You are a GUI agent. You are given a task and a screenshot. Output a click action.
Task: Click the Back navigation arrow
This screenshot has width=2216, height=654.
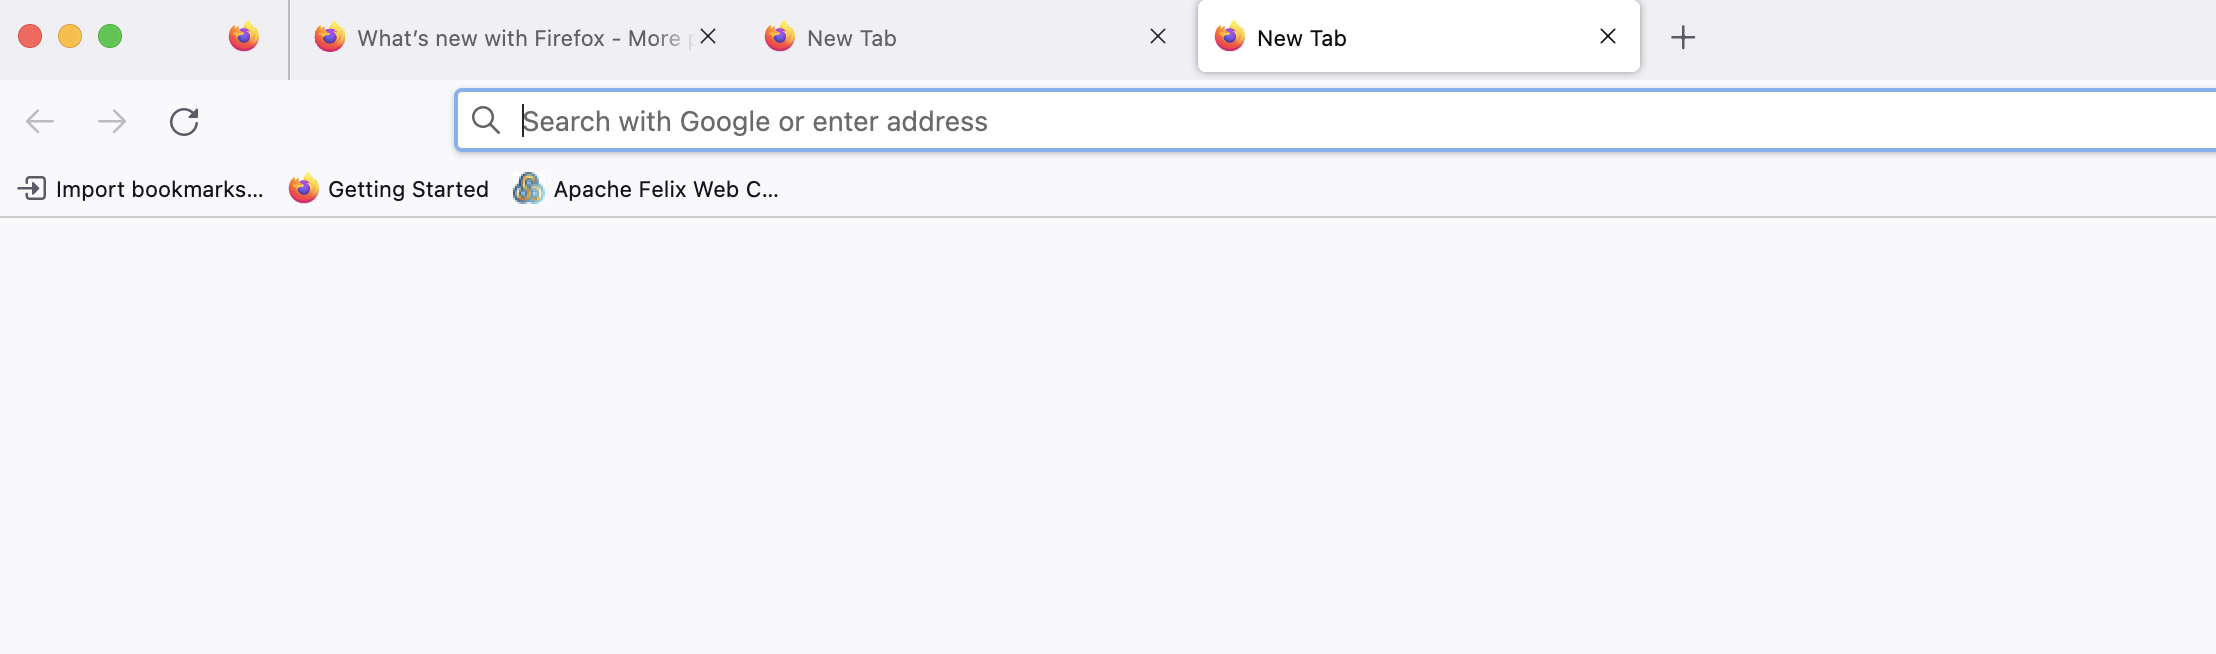click(x=40, y=122)
